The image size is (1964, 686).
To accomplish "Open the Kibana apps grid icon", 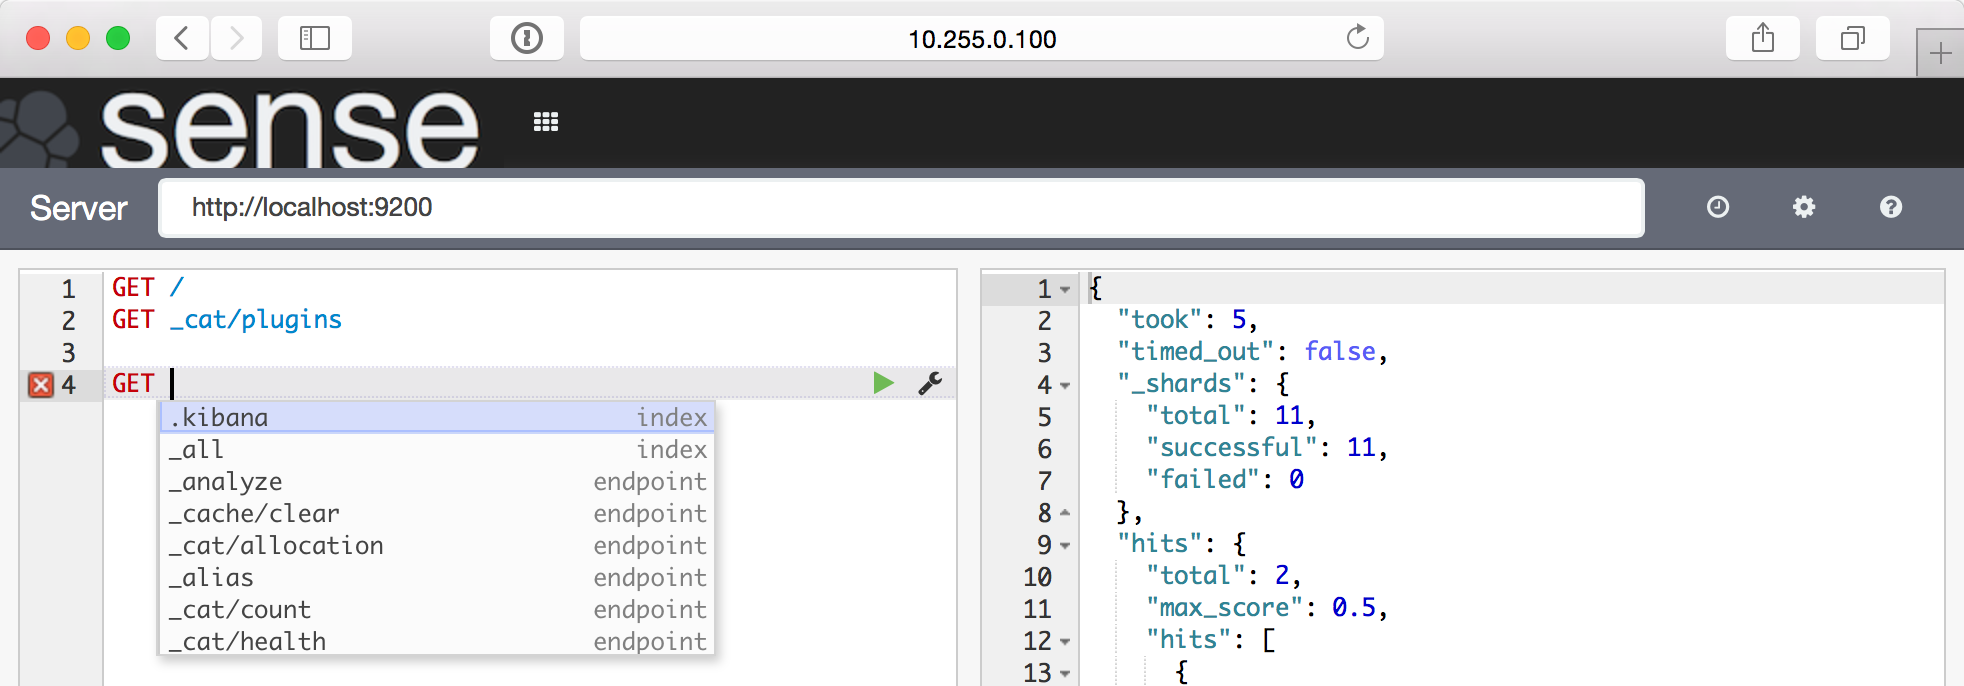I will coord(546,122).
